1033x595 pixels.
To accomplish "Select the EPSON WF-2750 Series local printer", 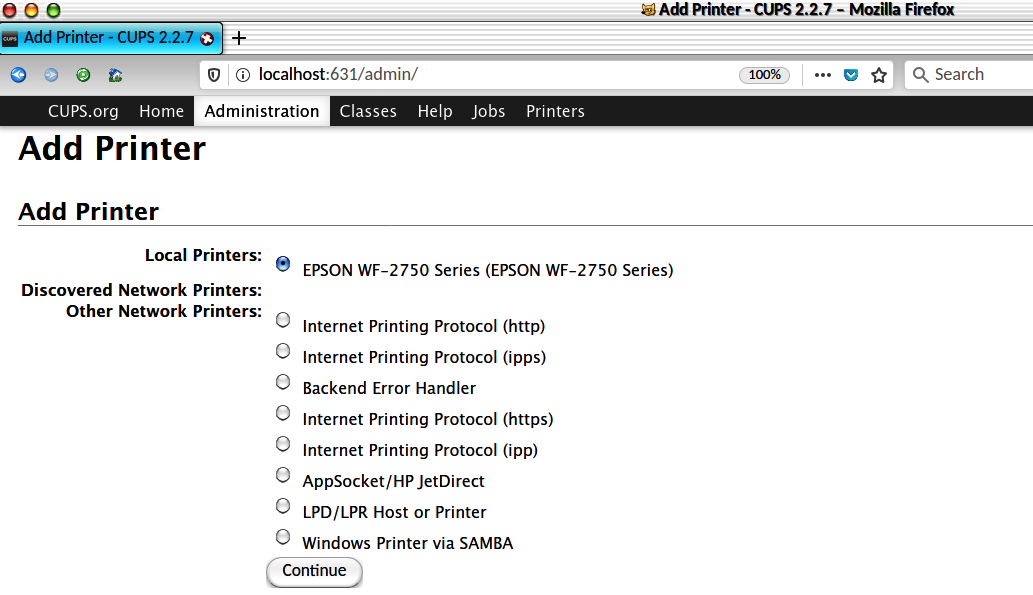I will [283, 264].
